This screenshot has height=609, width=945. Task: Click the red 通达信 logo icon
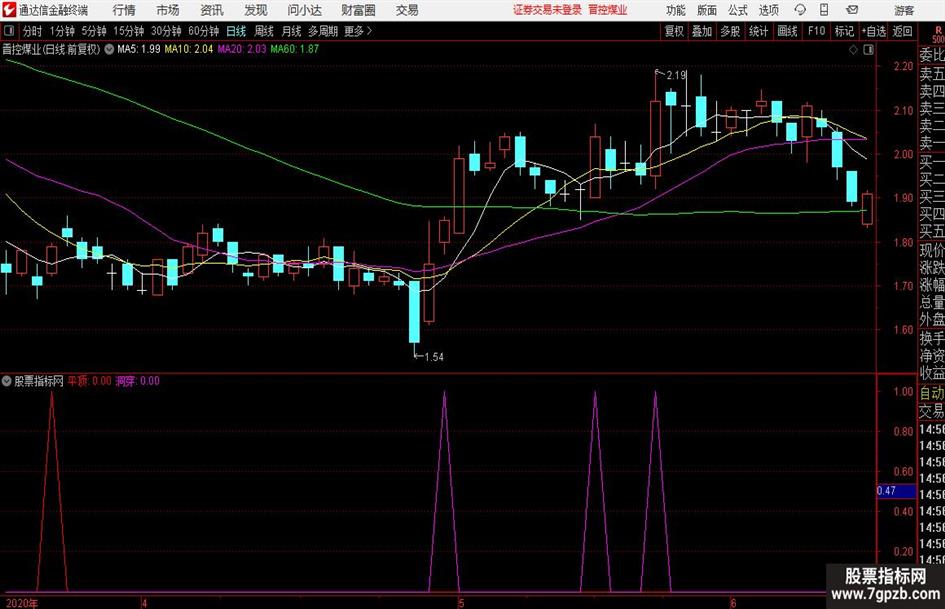8,10
